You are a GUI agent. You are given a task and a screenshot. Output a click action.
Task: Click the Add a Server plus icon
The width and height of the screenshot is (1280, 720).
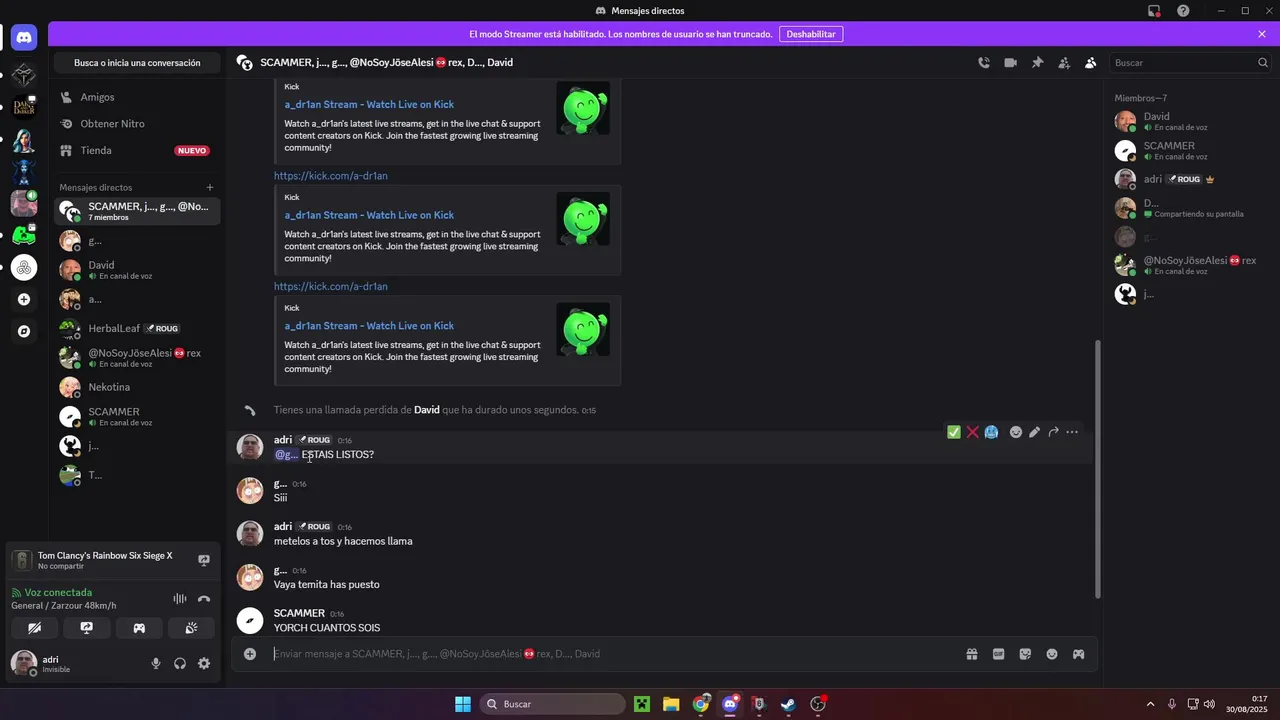[x=24, y=299]
